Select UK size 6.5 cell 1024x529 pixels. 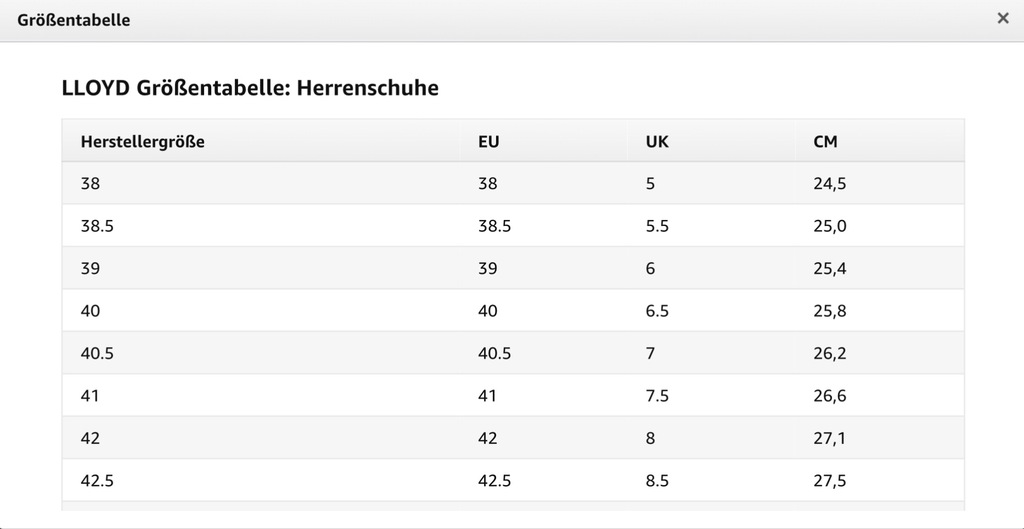[657, 311]
